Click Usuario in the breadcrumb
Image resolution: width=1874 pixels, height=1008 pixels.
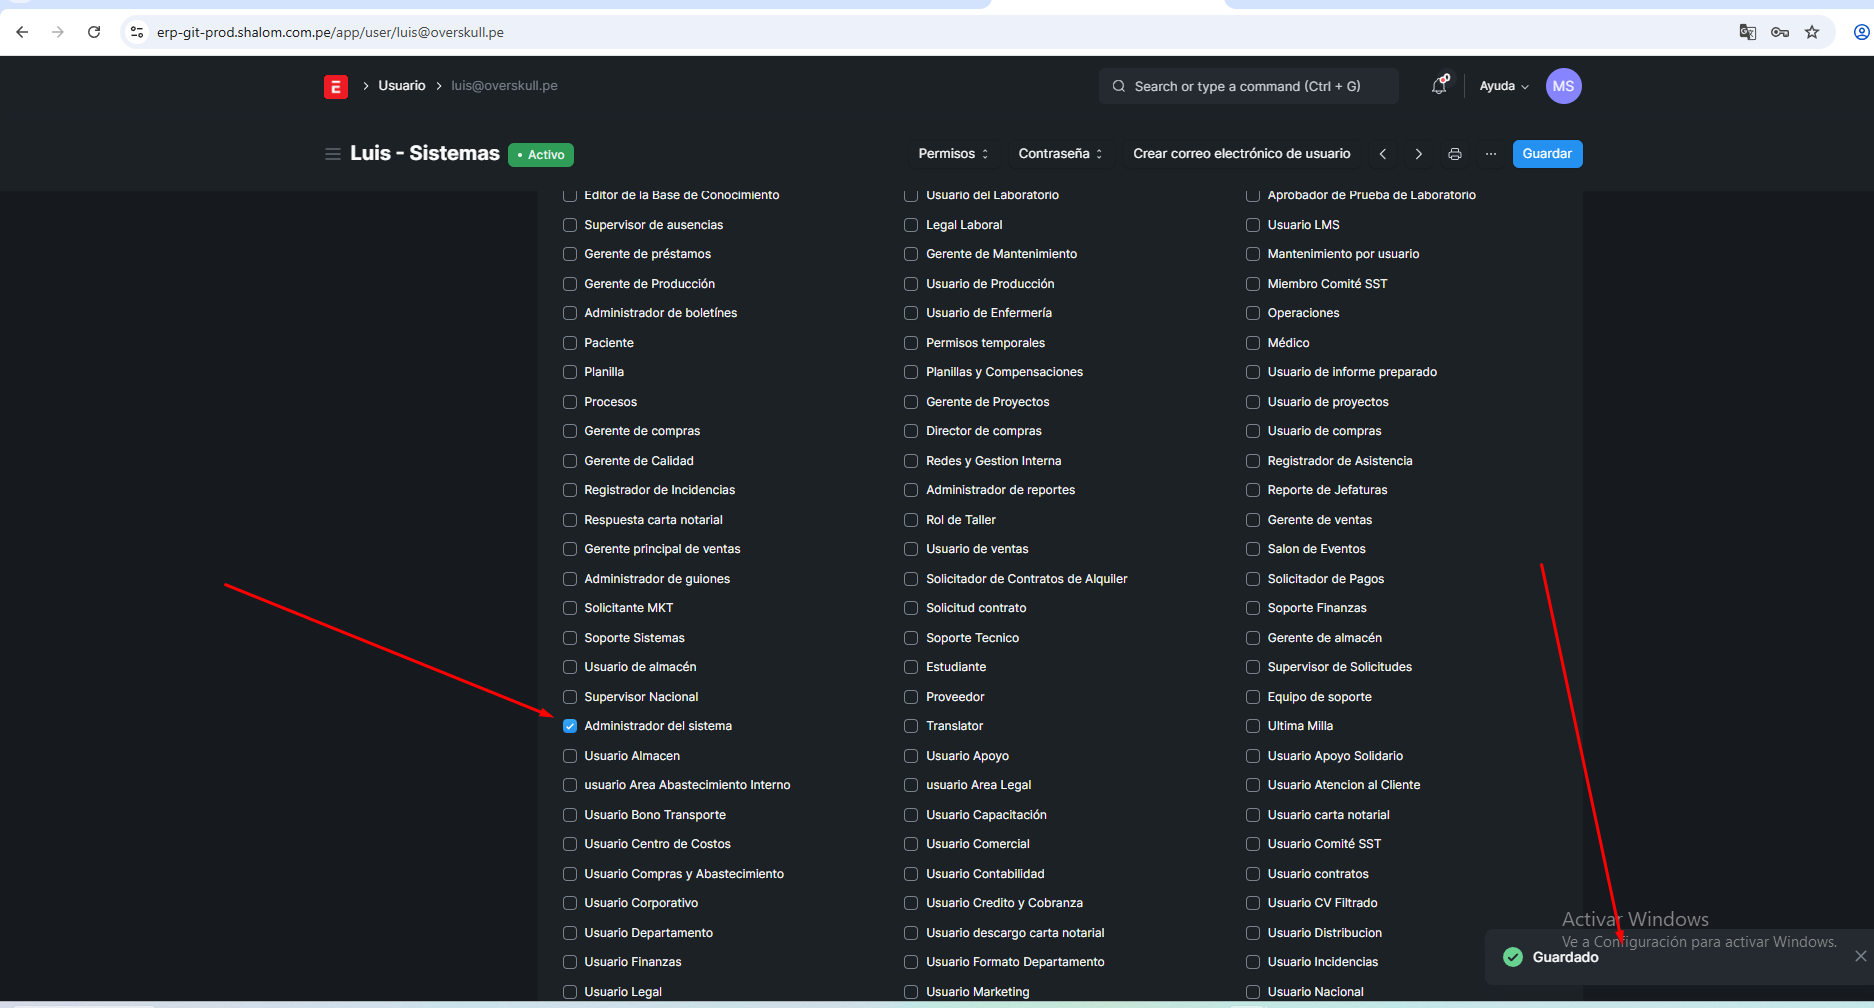pos(401,86)
